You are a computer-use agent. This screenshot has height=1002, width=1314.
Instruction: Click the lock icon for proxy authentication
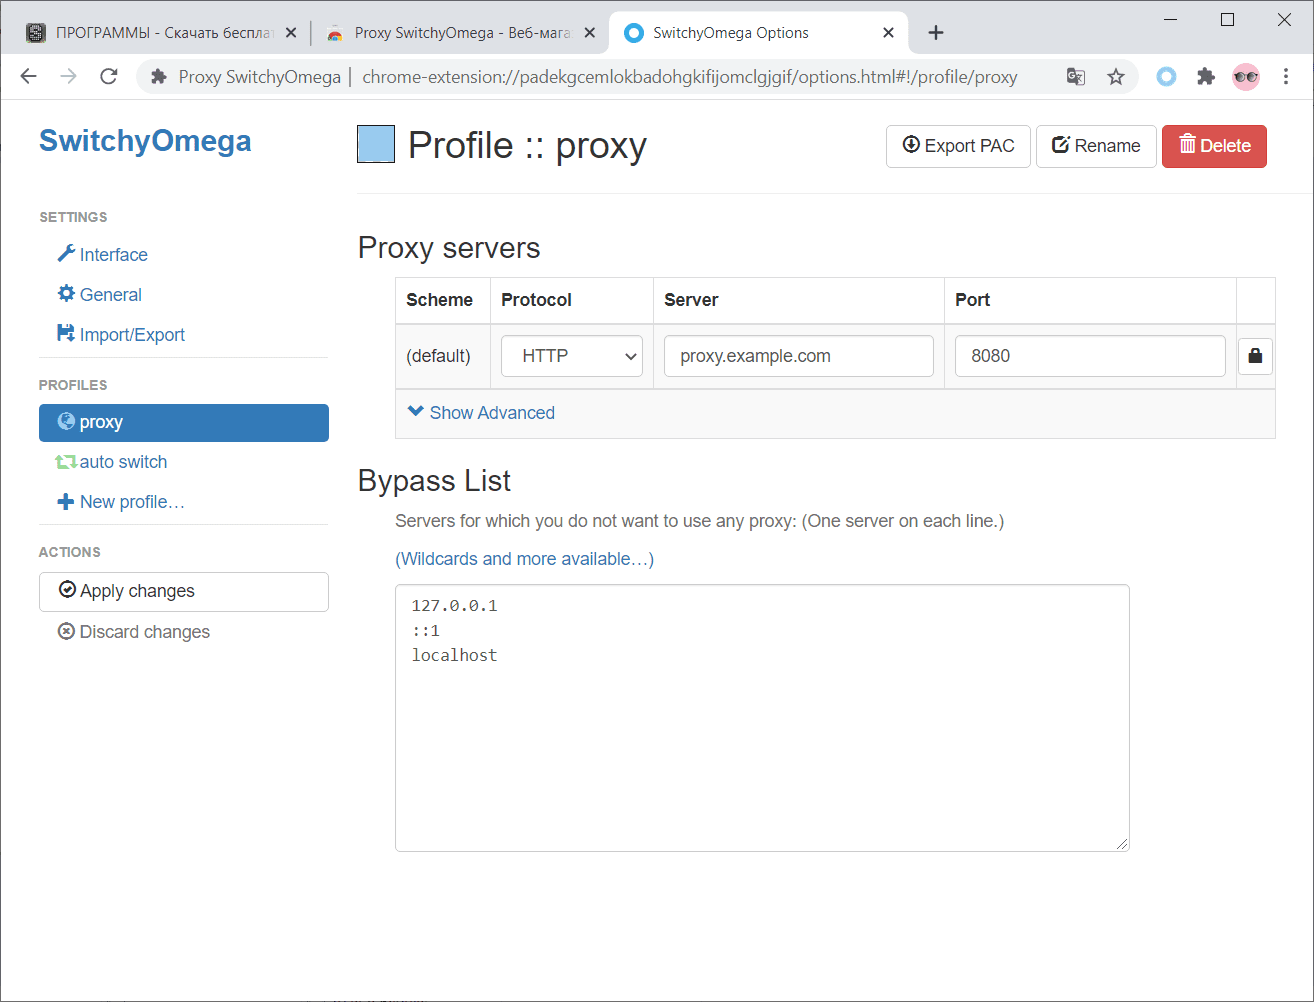click(1255, 356)
